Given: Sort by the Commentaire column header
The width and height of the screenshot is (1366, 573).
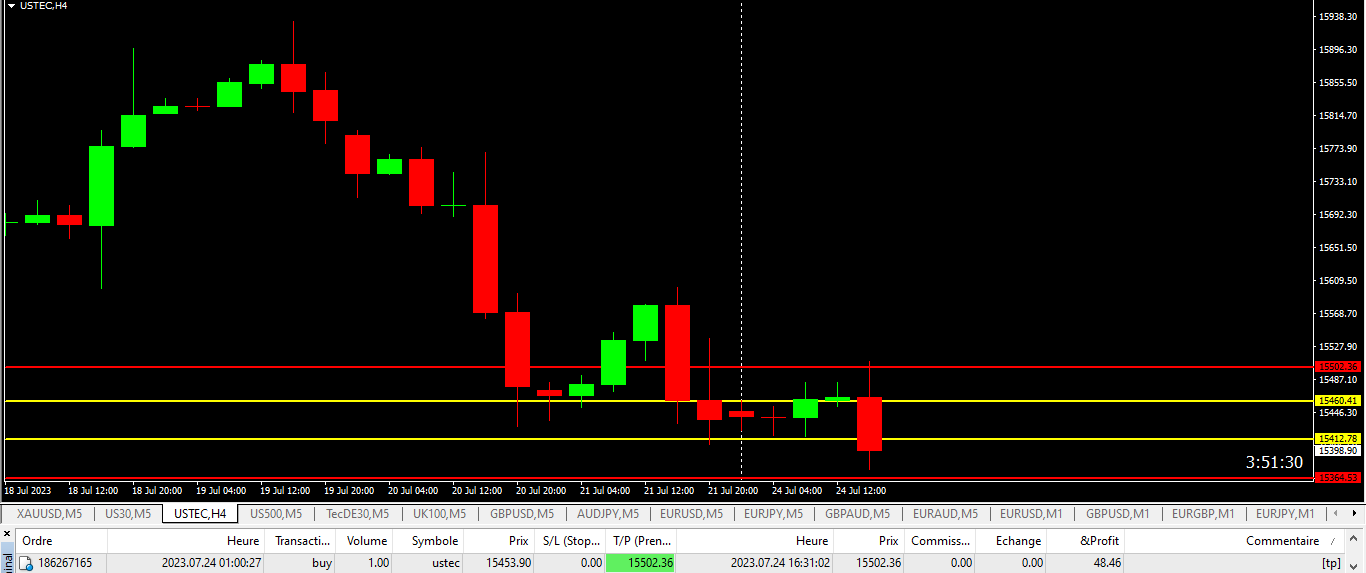Looking at the screenshot, I should click(x=1235, y=541).
